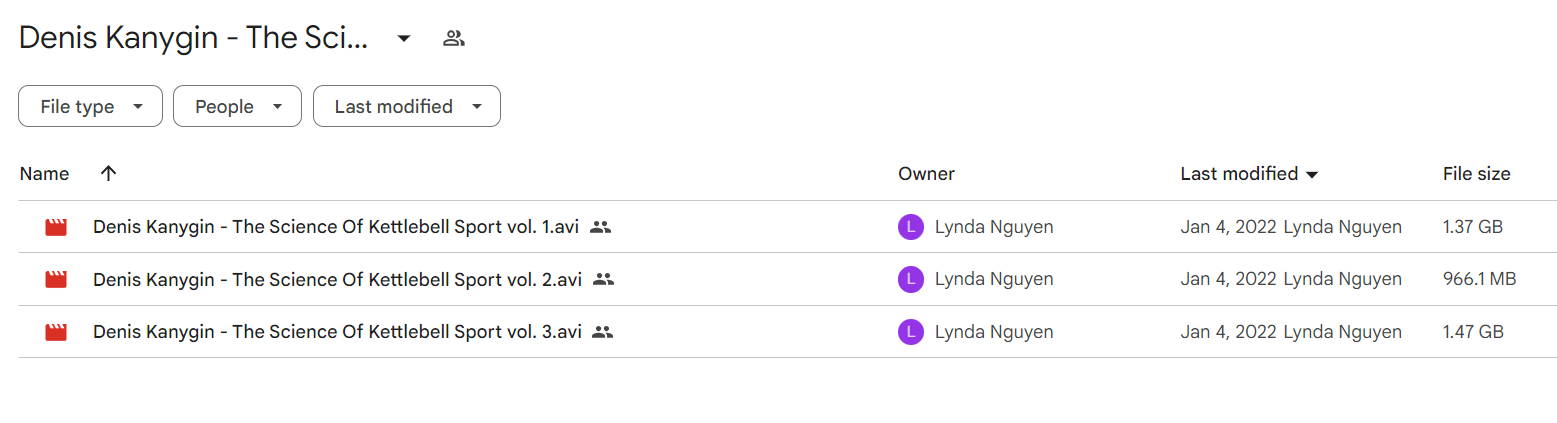Click shared icon next to vol. 2.avi
The height and width of the screenshot is (423, 1557).
(603, 279)
